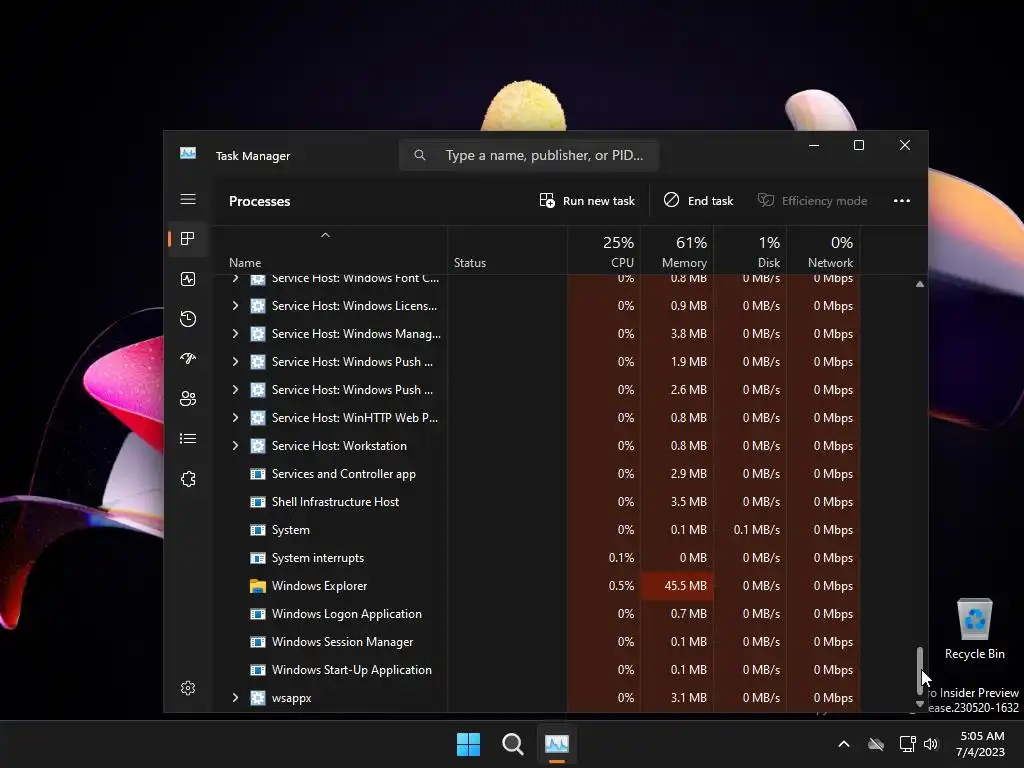Screen dimensions: 1024x768
Task: Click the network icon in system tray
Action: tap(907, 744)
